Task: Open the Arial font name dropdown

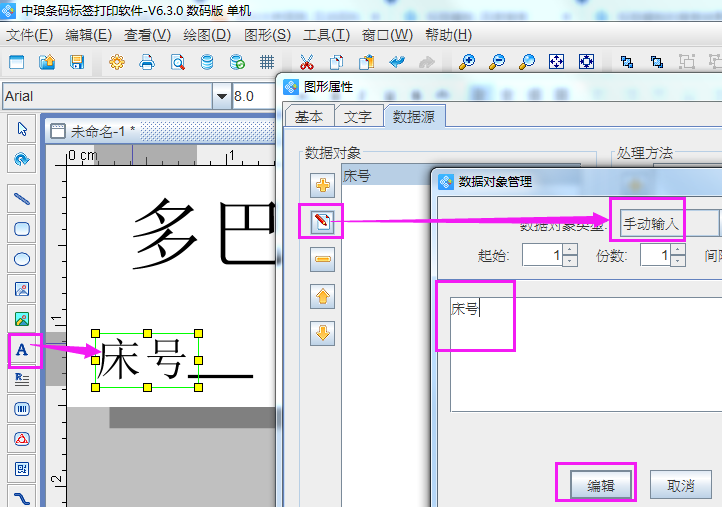Action: (x=221, y=96)
